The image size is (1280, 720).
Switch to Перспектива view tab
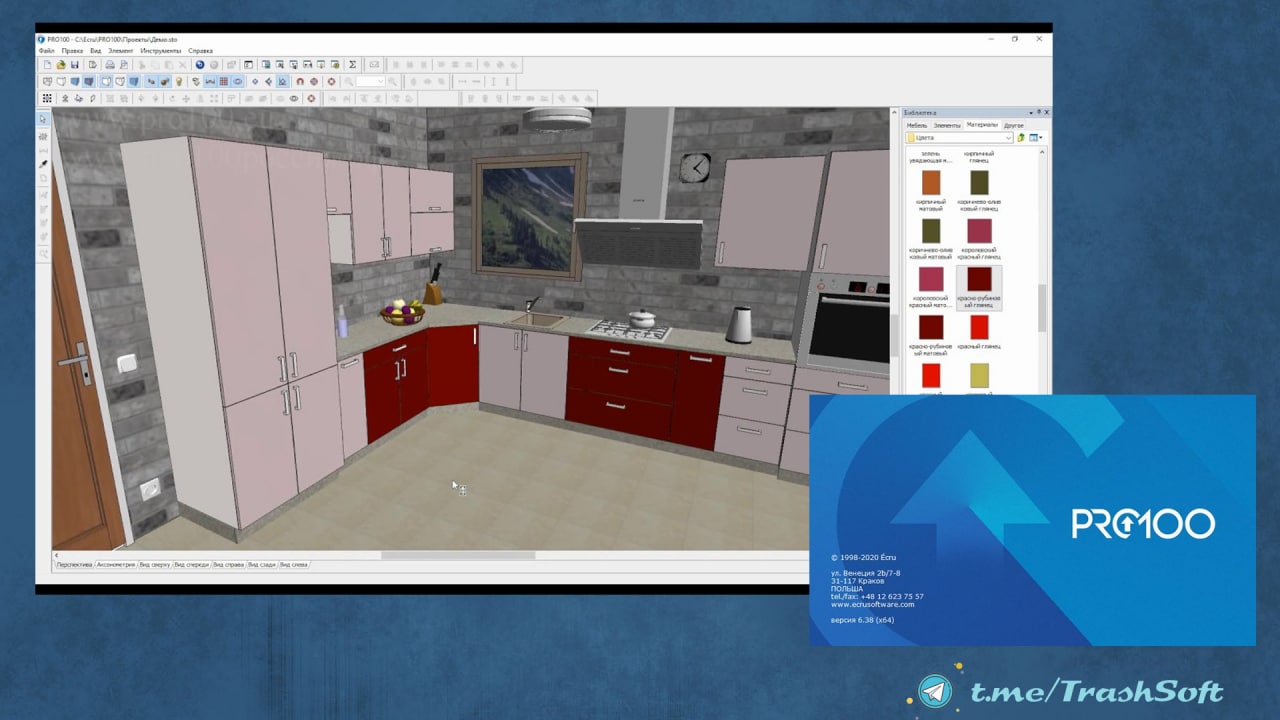tap(74, 565)
